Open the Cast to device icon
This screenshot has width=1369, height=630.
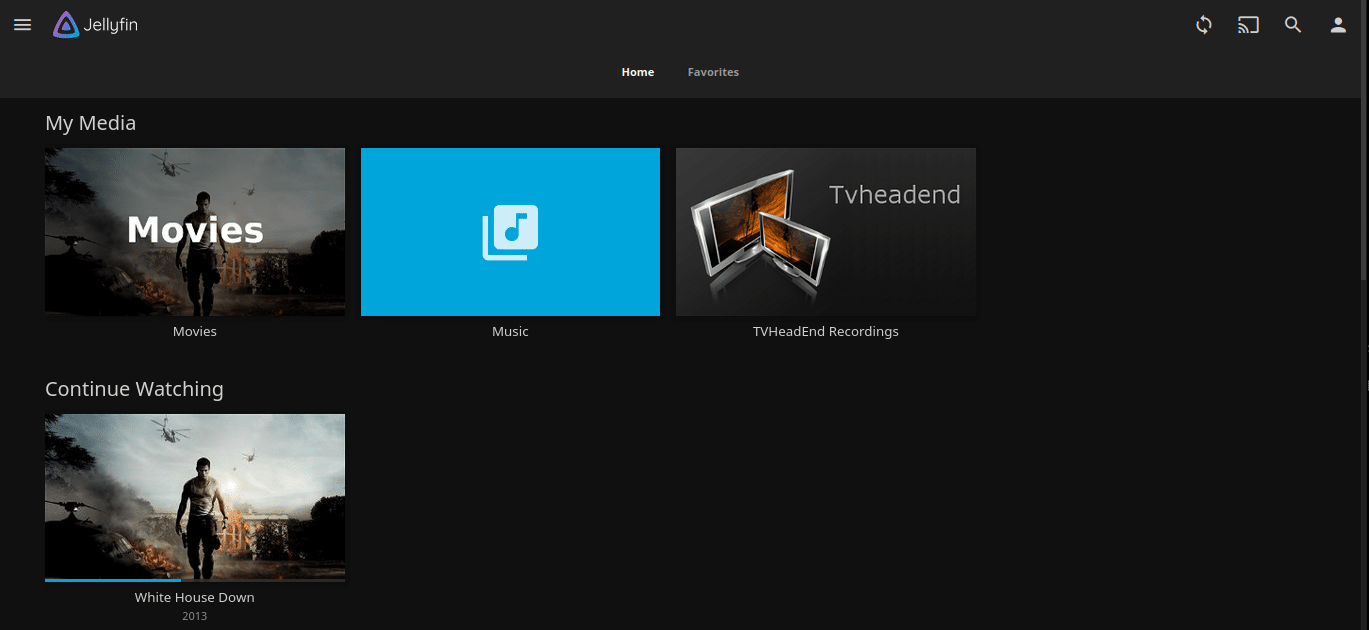[x=1248, y=25]
